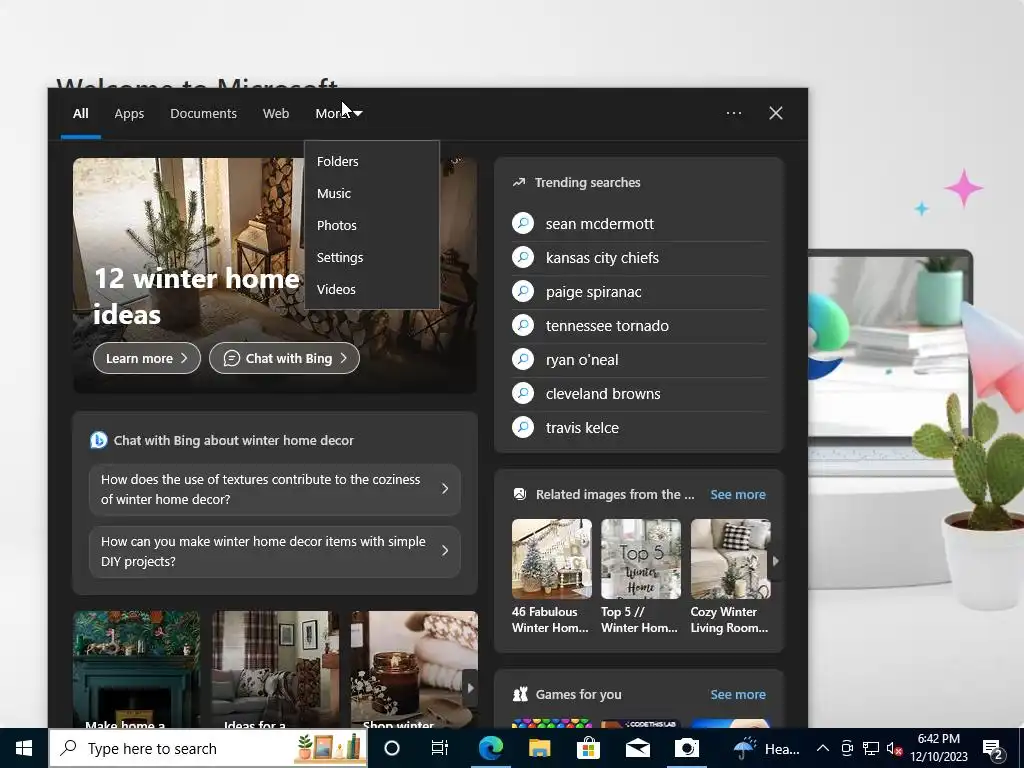Launch Microsoft Edge from taskbar
1024x768 pixels.
pos(490,748)
